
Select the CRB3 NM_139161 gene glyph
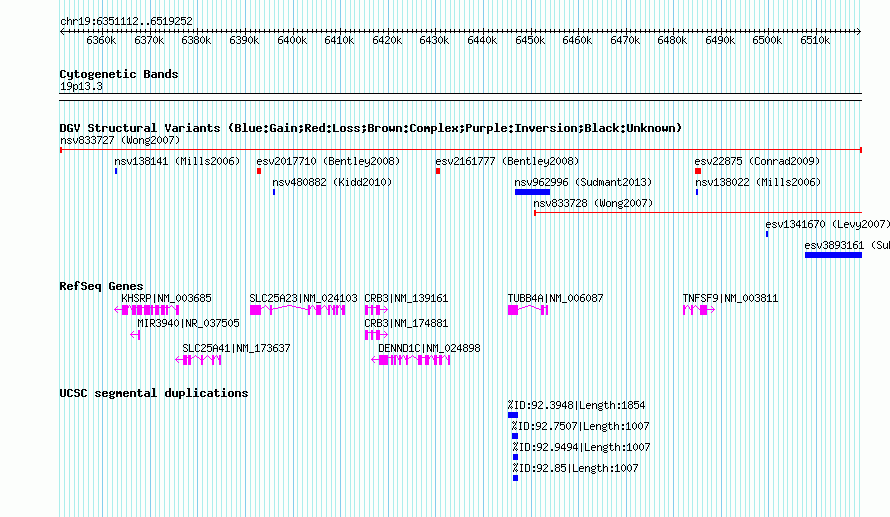coord(376,310)
